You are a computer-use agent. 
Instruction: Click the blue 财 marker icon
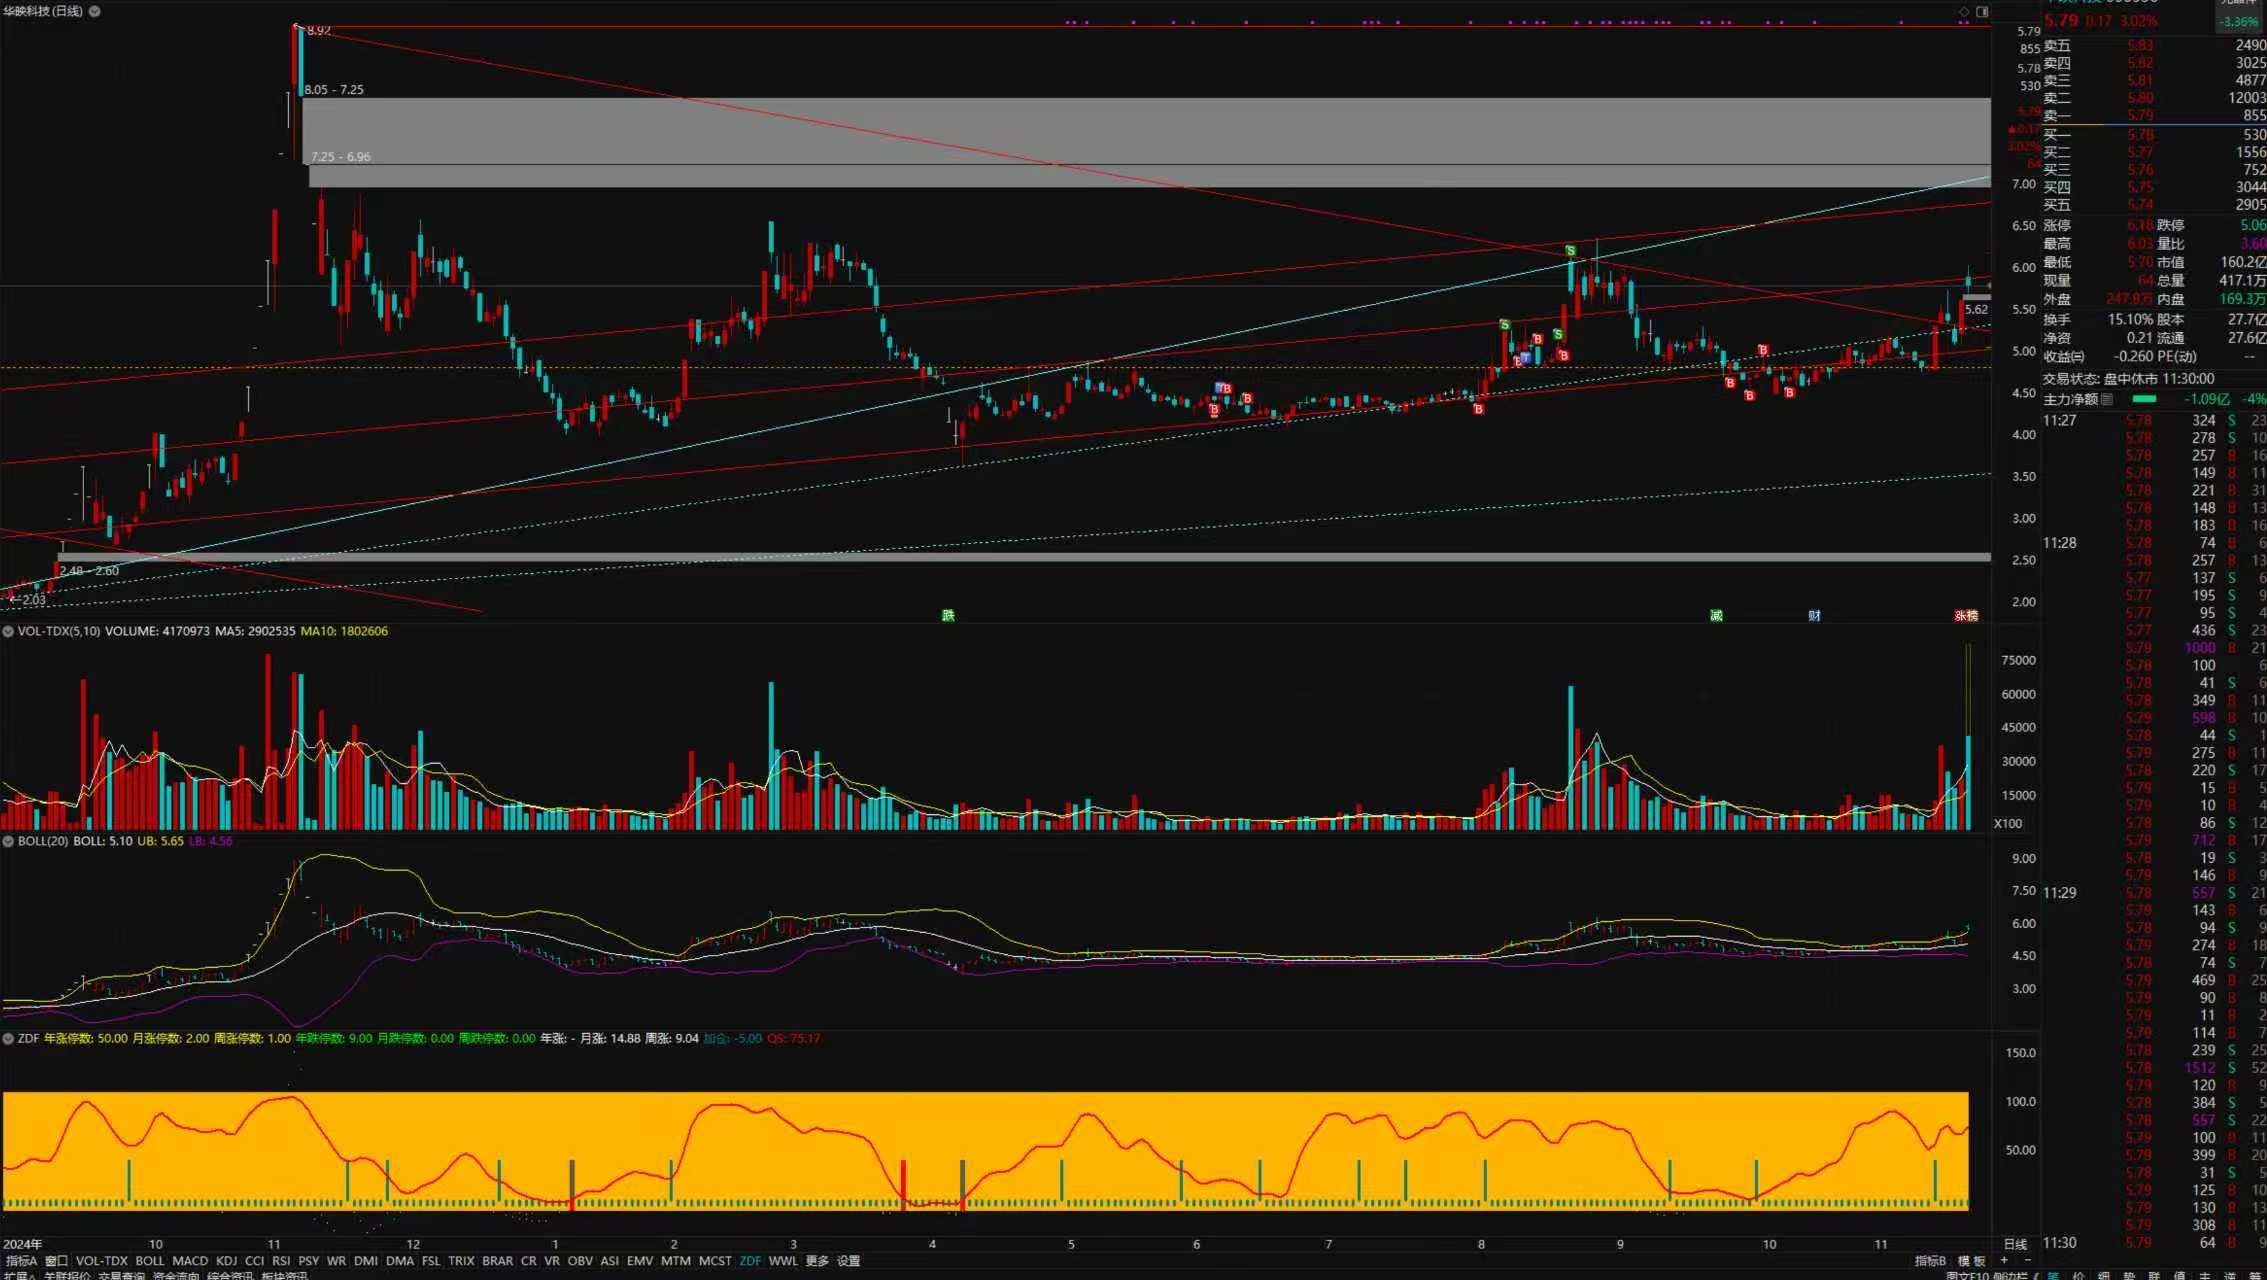click(x=1814, y=615)
